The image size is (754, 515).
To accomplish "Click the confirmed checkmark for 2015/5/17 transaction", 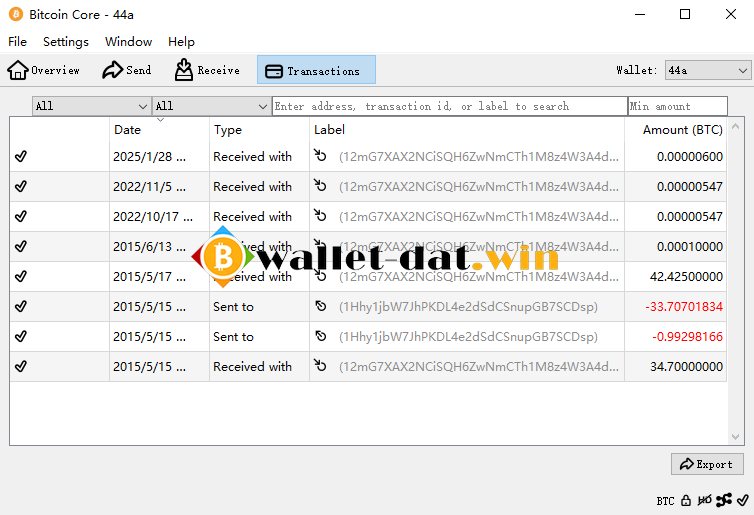I will [21, 276].
